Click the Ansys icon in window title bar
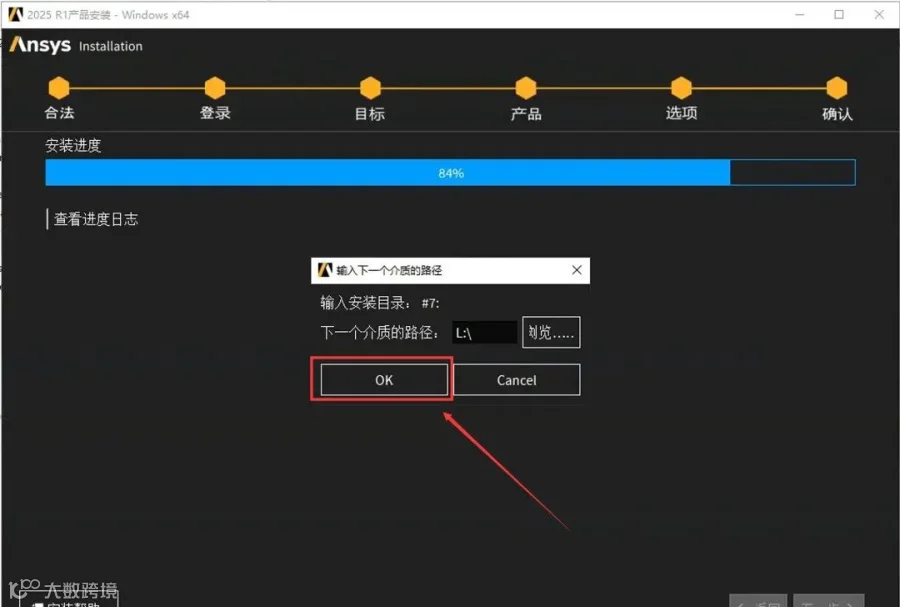The image size is (900, 607). click(15, 14)
